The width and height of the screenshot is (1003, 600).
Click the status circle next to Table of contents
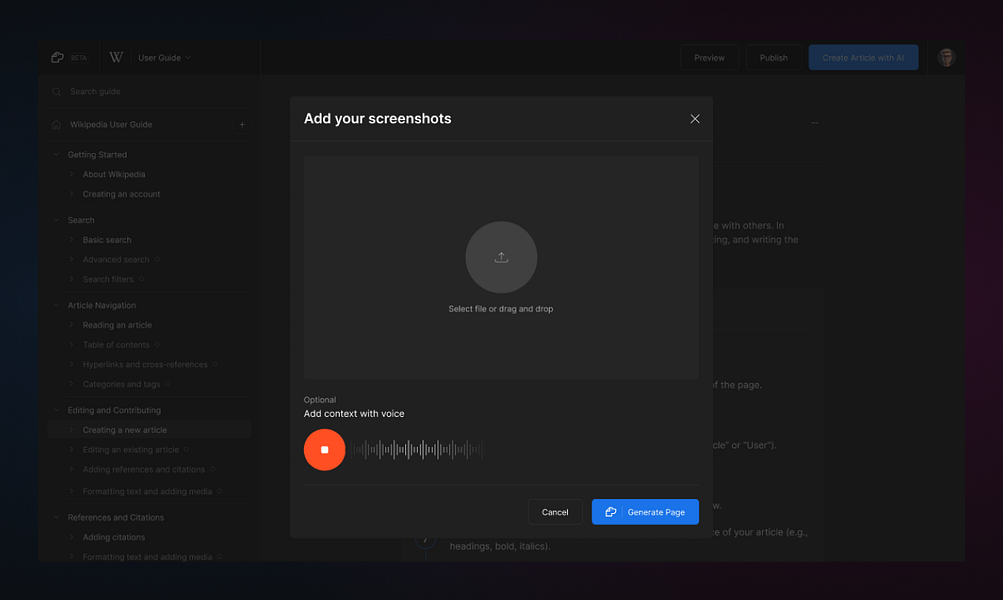pos(157,345)
